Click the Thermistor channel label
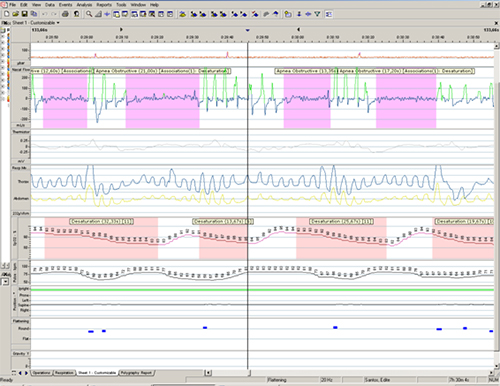Viewport: 500px width, 386px height. tap(21, 132)
